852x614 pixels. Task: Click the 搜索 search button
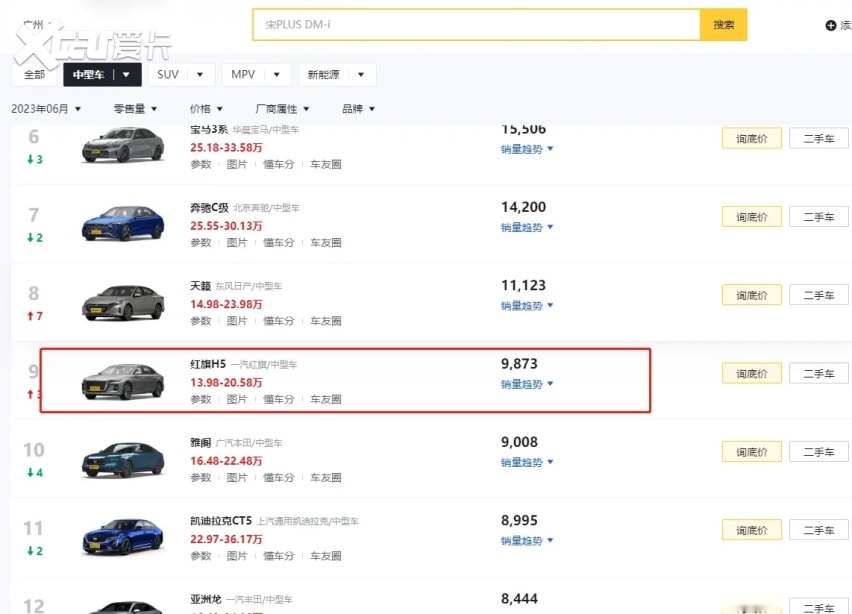coord(723,25)
